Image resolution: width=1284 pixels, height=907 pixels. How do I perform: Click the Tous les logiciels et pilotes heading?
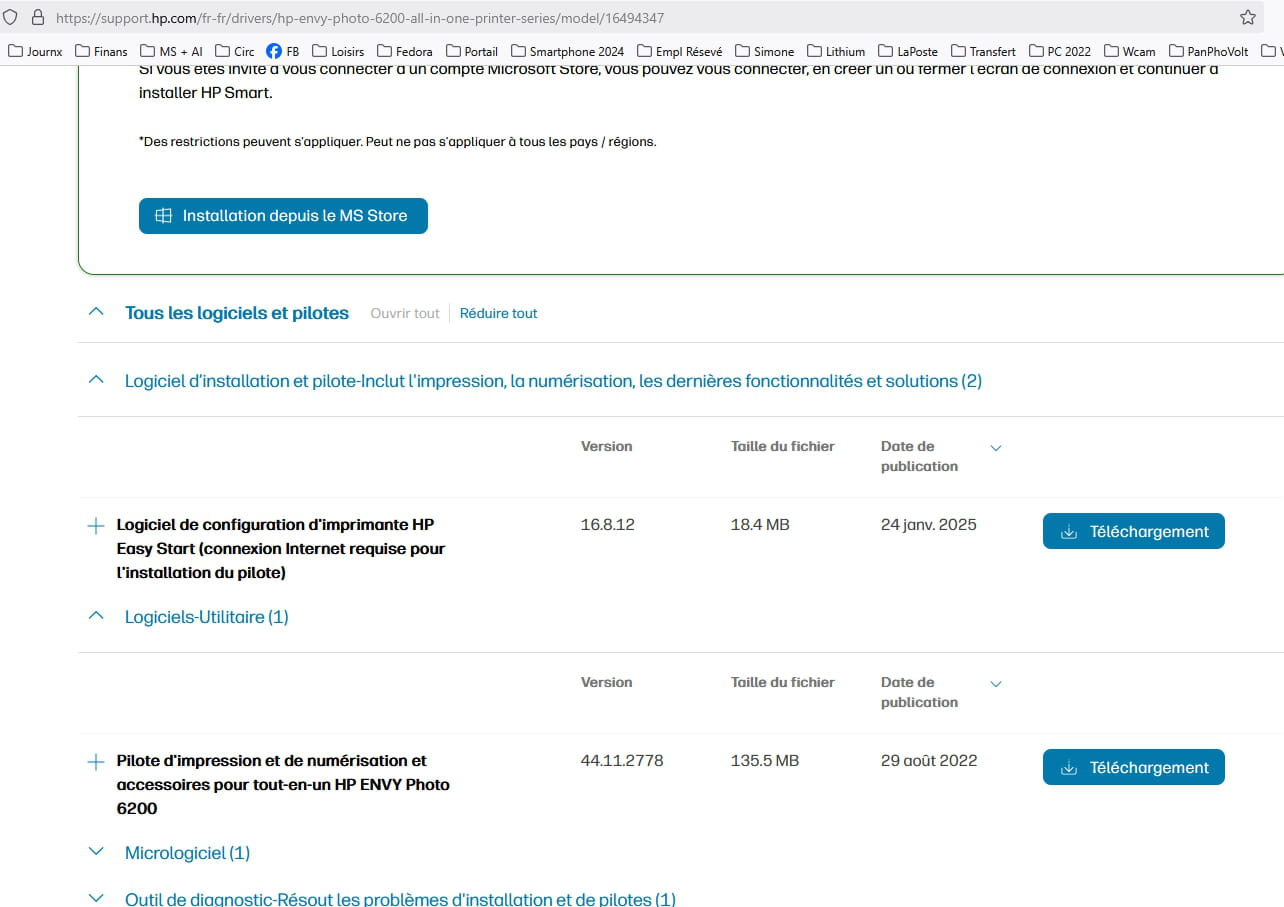[x=237, y=313]
